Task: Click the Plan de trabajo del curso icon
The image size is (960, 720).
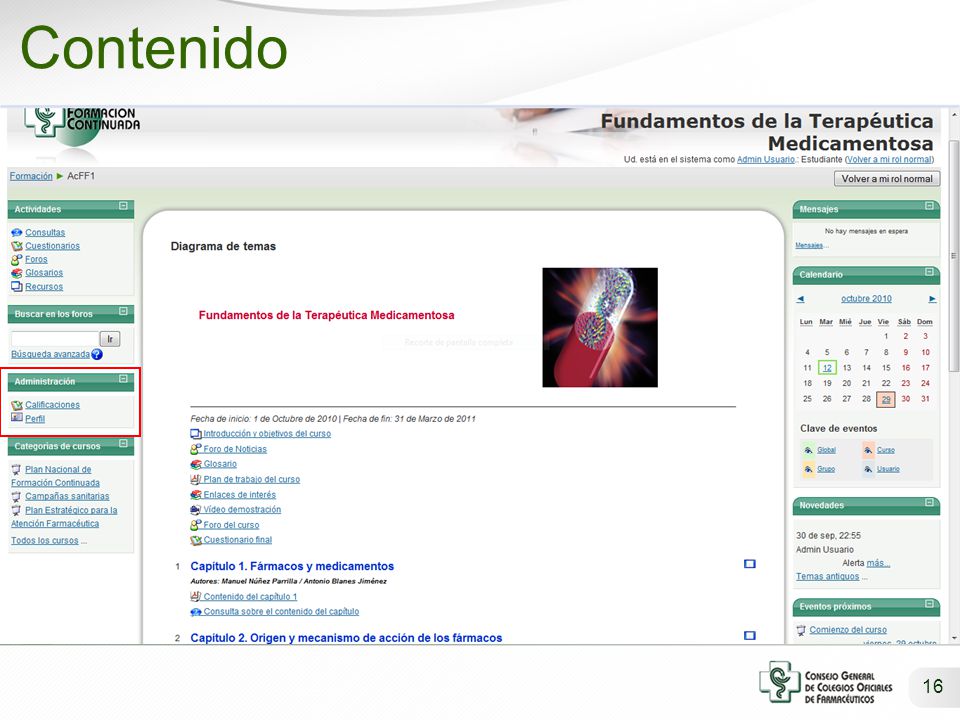Action: click(x=196, y=479)
